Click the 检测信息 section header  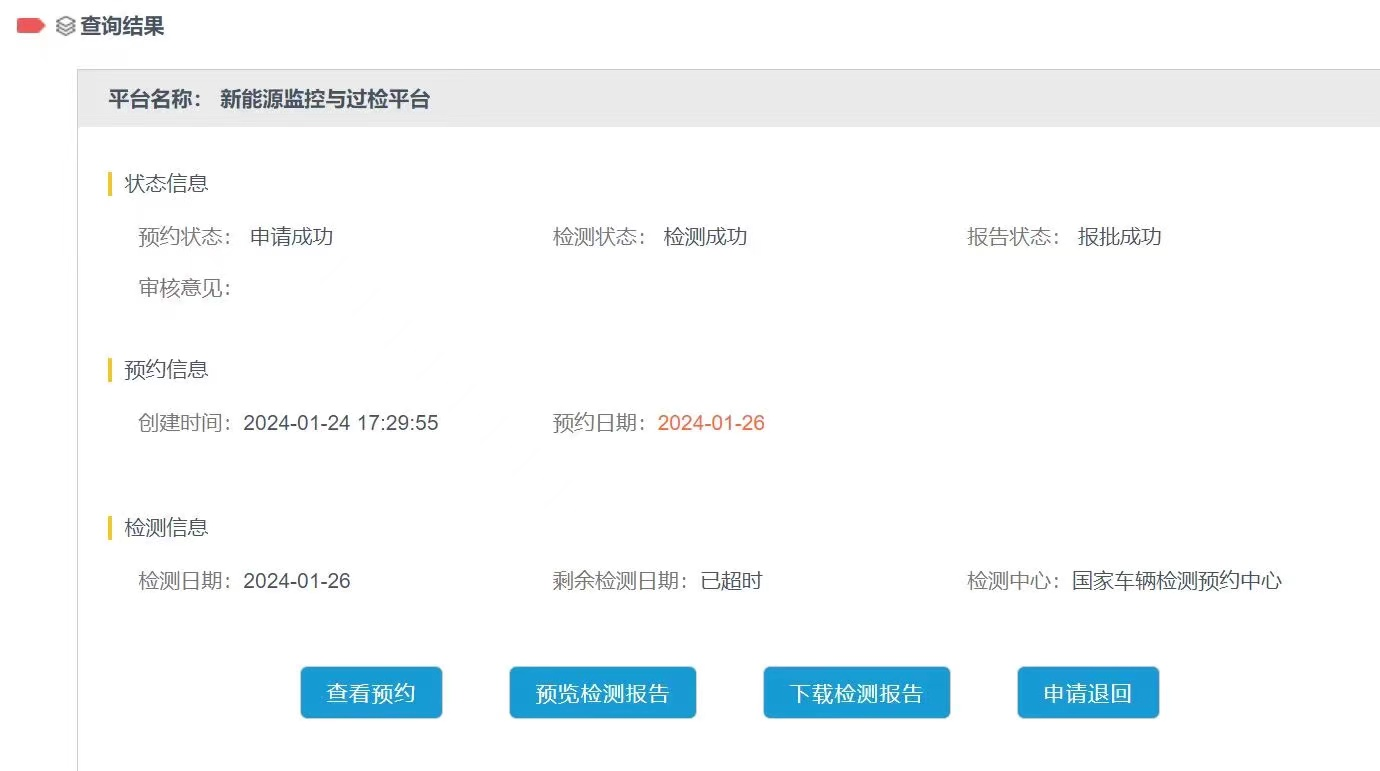166,527
